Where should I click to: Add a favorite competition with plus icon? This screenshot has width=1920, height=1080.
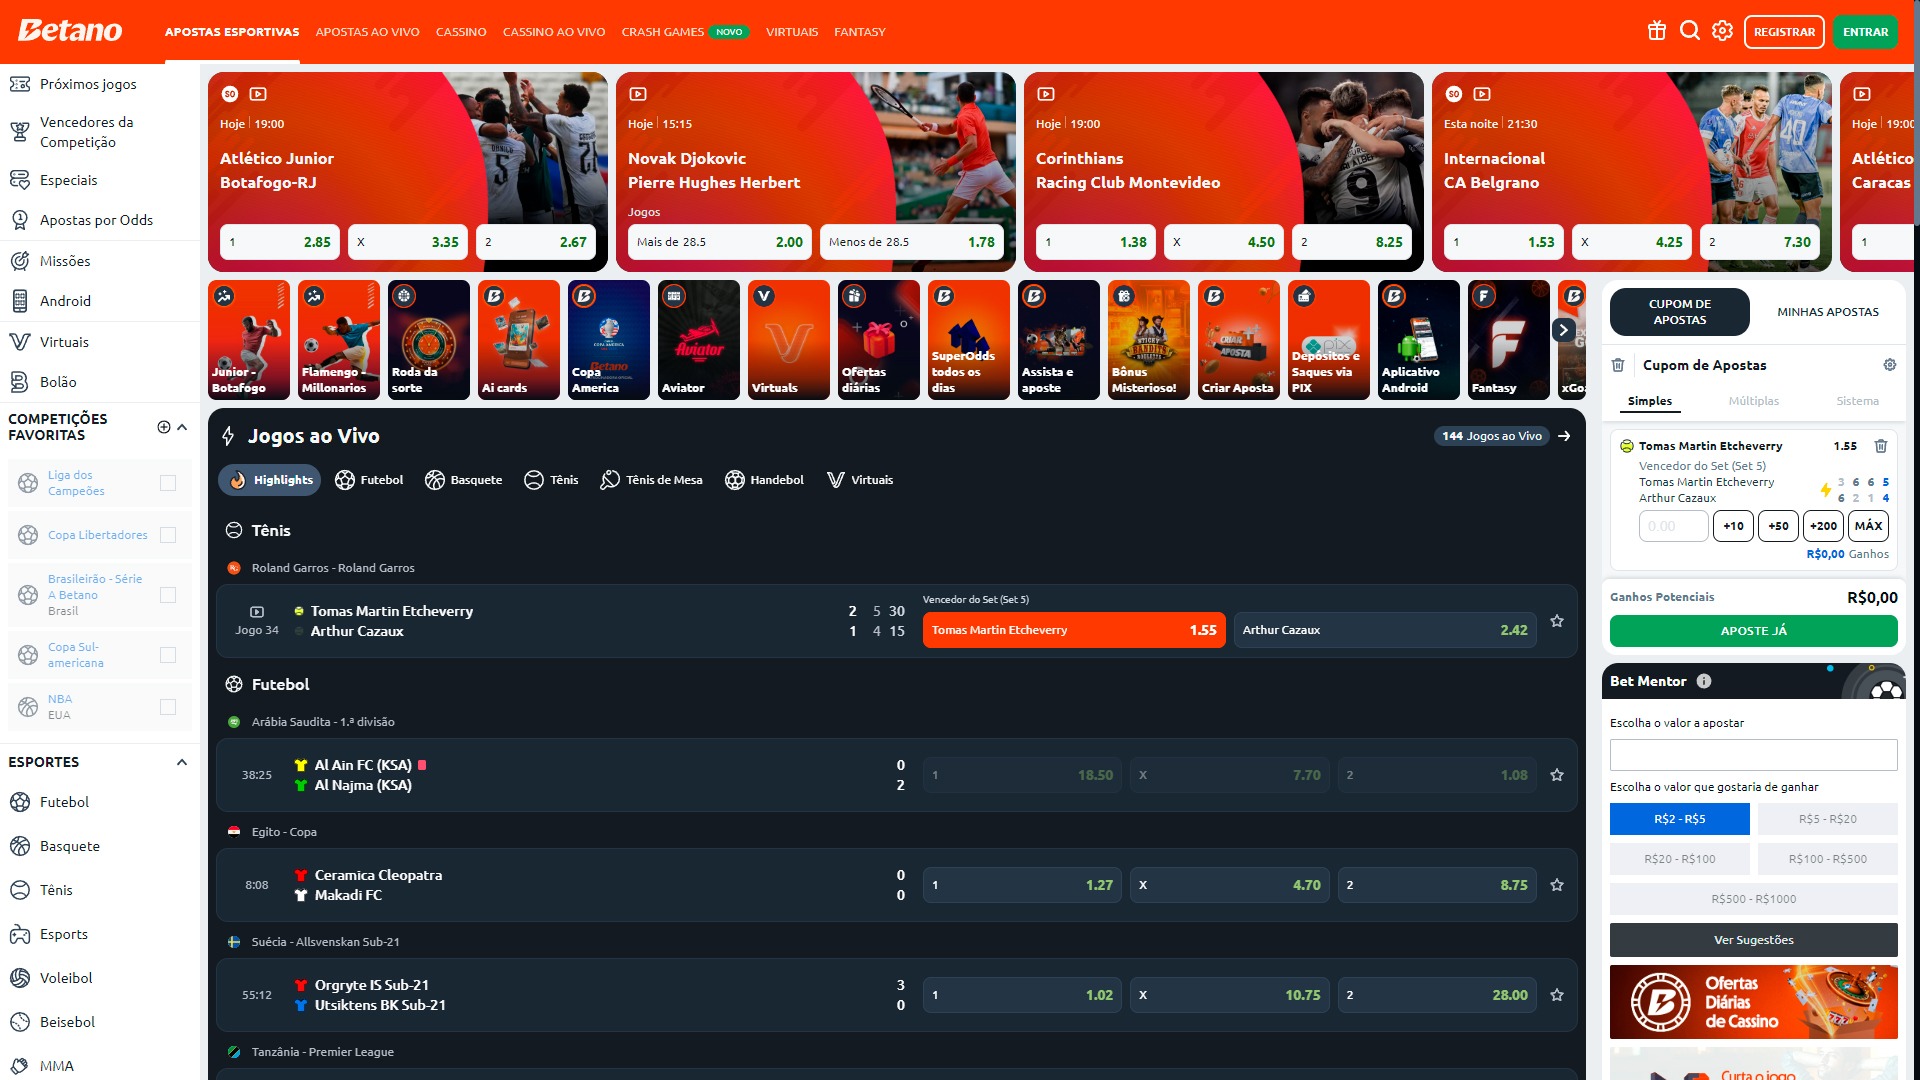[164, 427]
